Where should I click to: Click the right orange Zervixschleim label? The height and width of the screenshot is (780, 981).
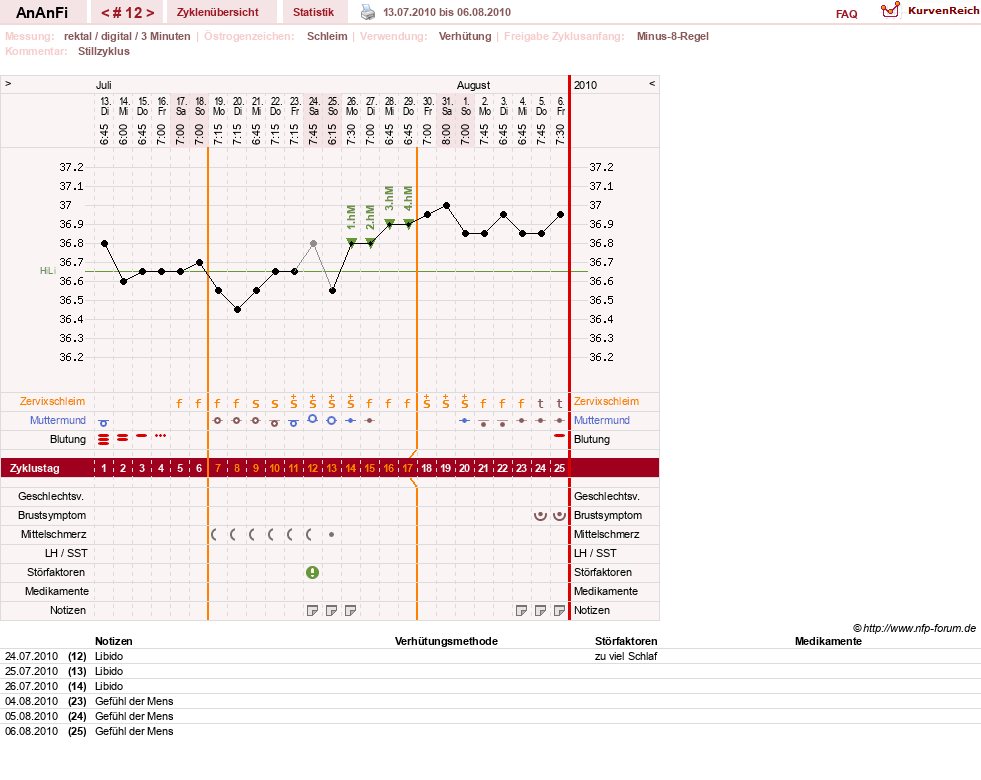pos(607,402)
